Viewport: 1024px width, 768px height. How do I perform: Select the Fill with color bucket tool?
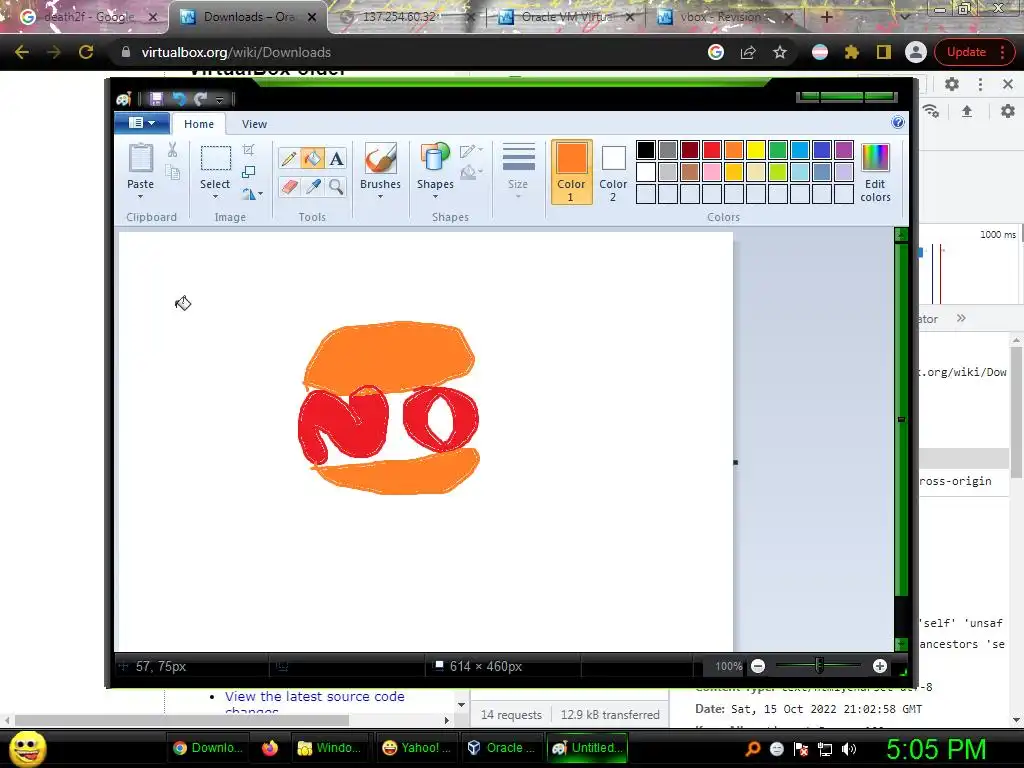(313, 159)
